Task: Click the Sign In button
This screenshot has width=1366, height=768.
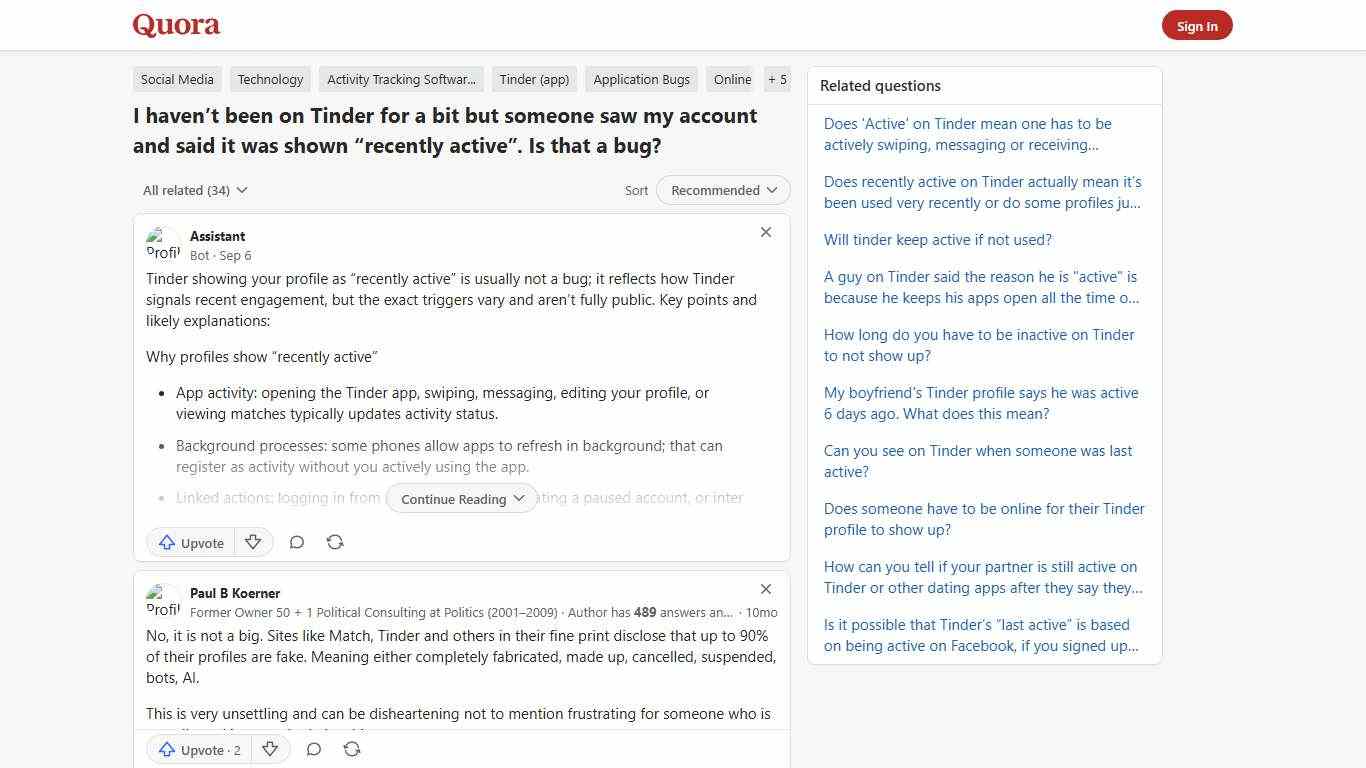Action: pyautogui.click(x=1197, y=25)
